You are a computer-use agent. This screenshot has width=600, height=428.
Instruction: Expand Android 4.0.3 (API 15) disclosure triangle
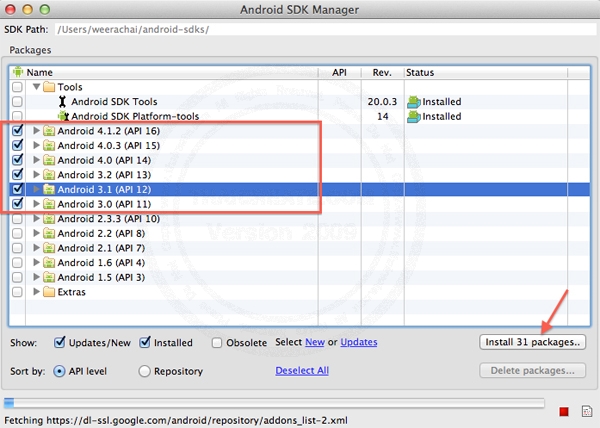[x=36, y=145]
